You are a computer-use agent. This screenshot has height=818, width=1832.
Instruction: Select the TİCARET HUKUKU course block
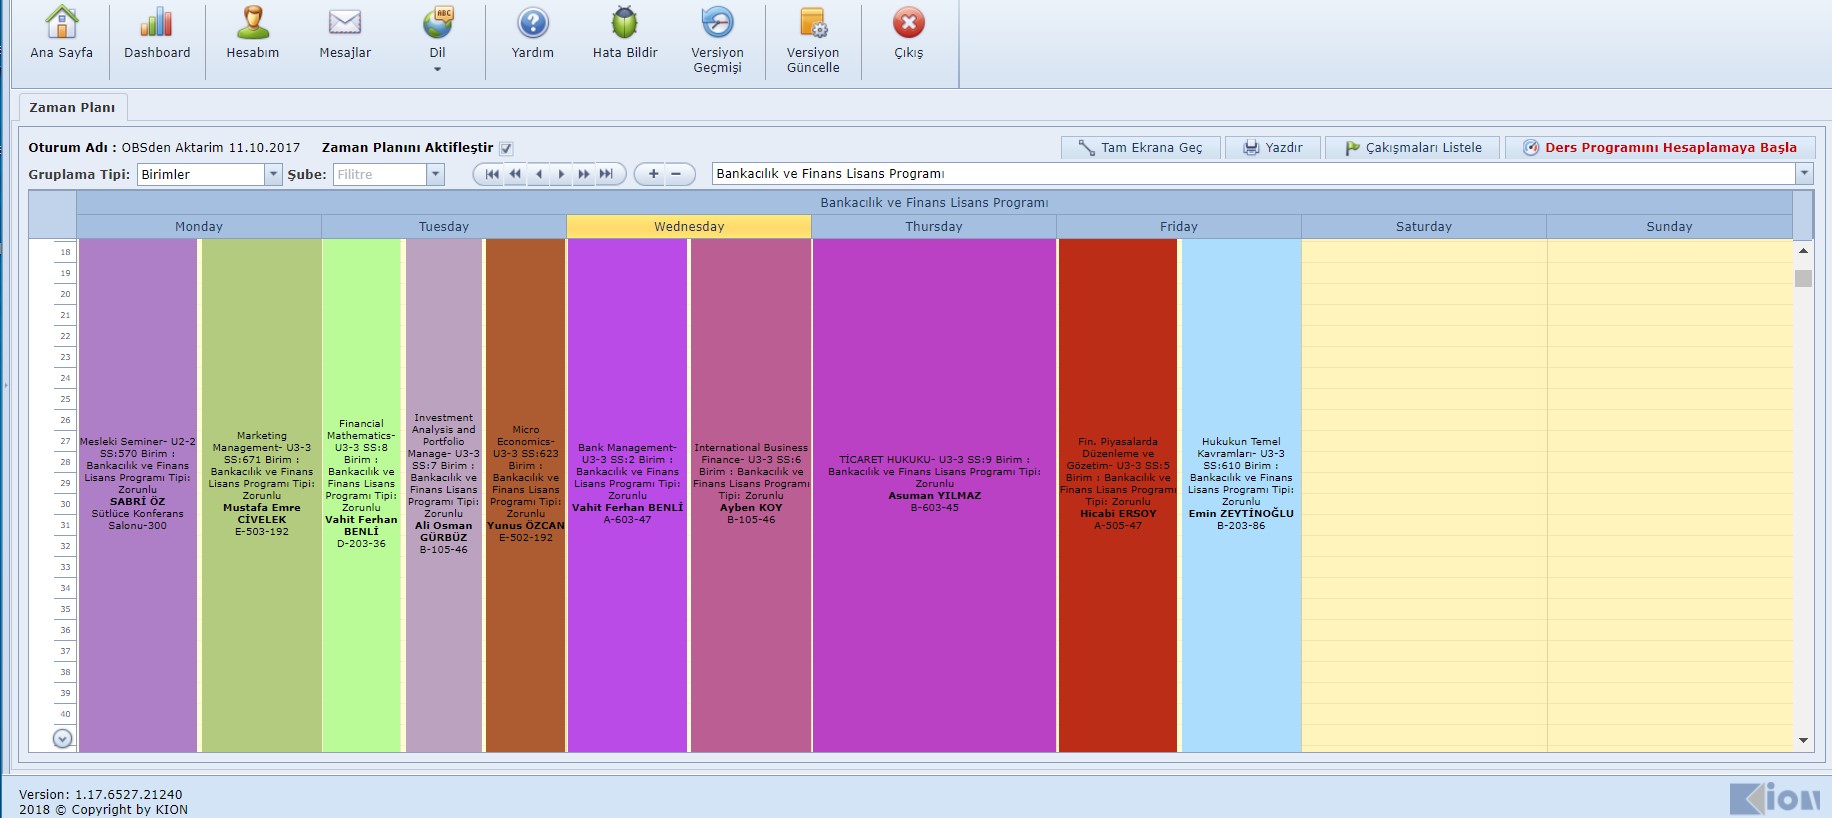[934, 495]
